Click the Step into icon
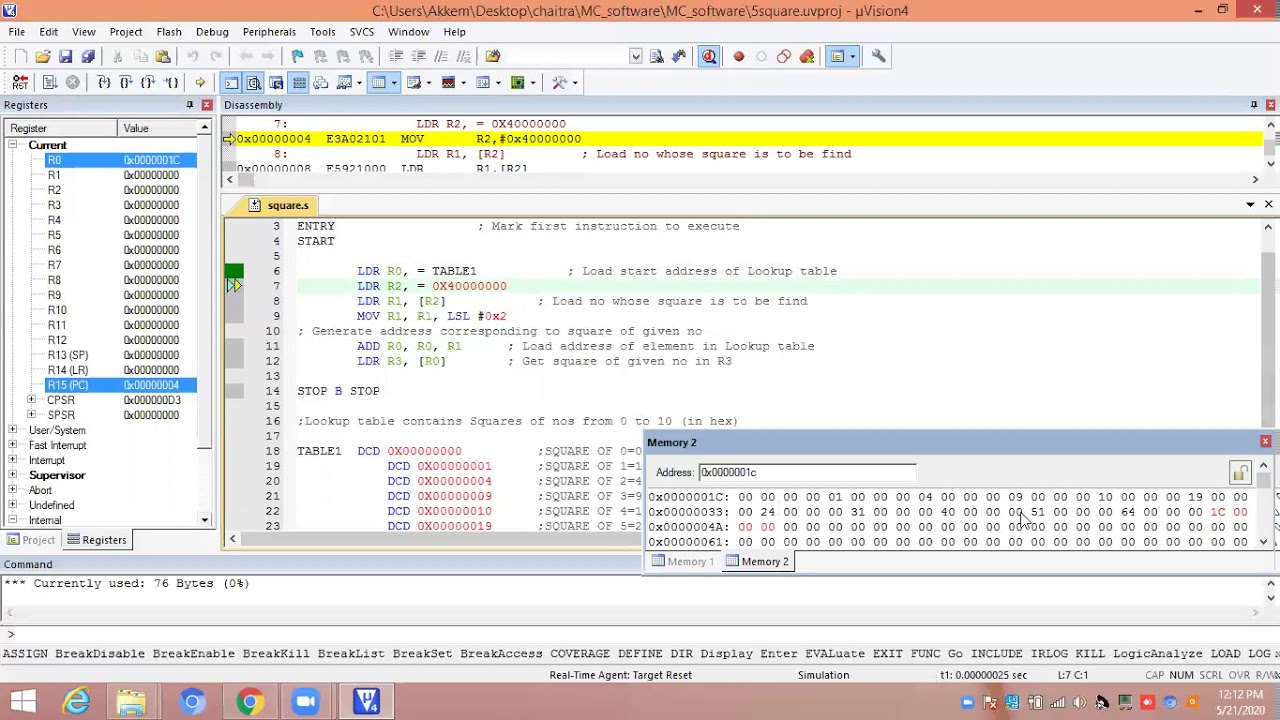The width and height of the screenshot is (1280, 720). pyautogui.click(x=103, y=83)
